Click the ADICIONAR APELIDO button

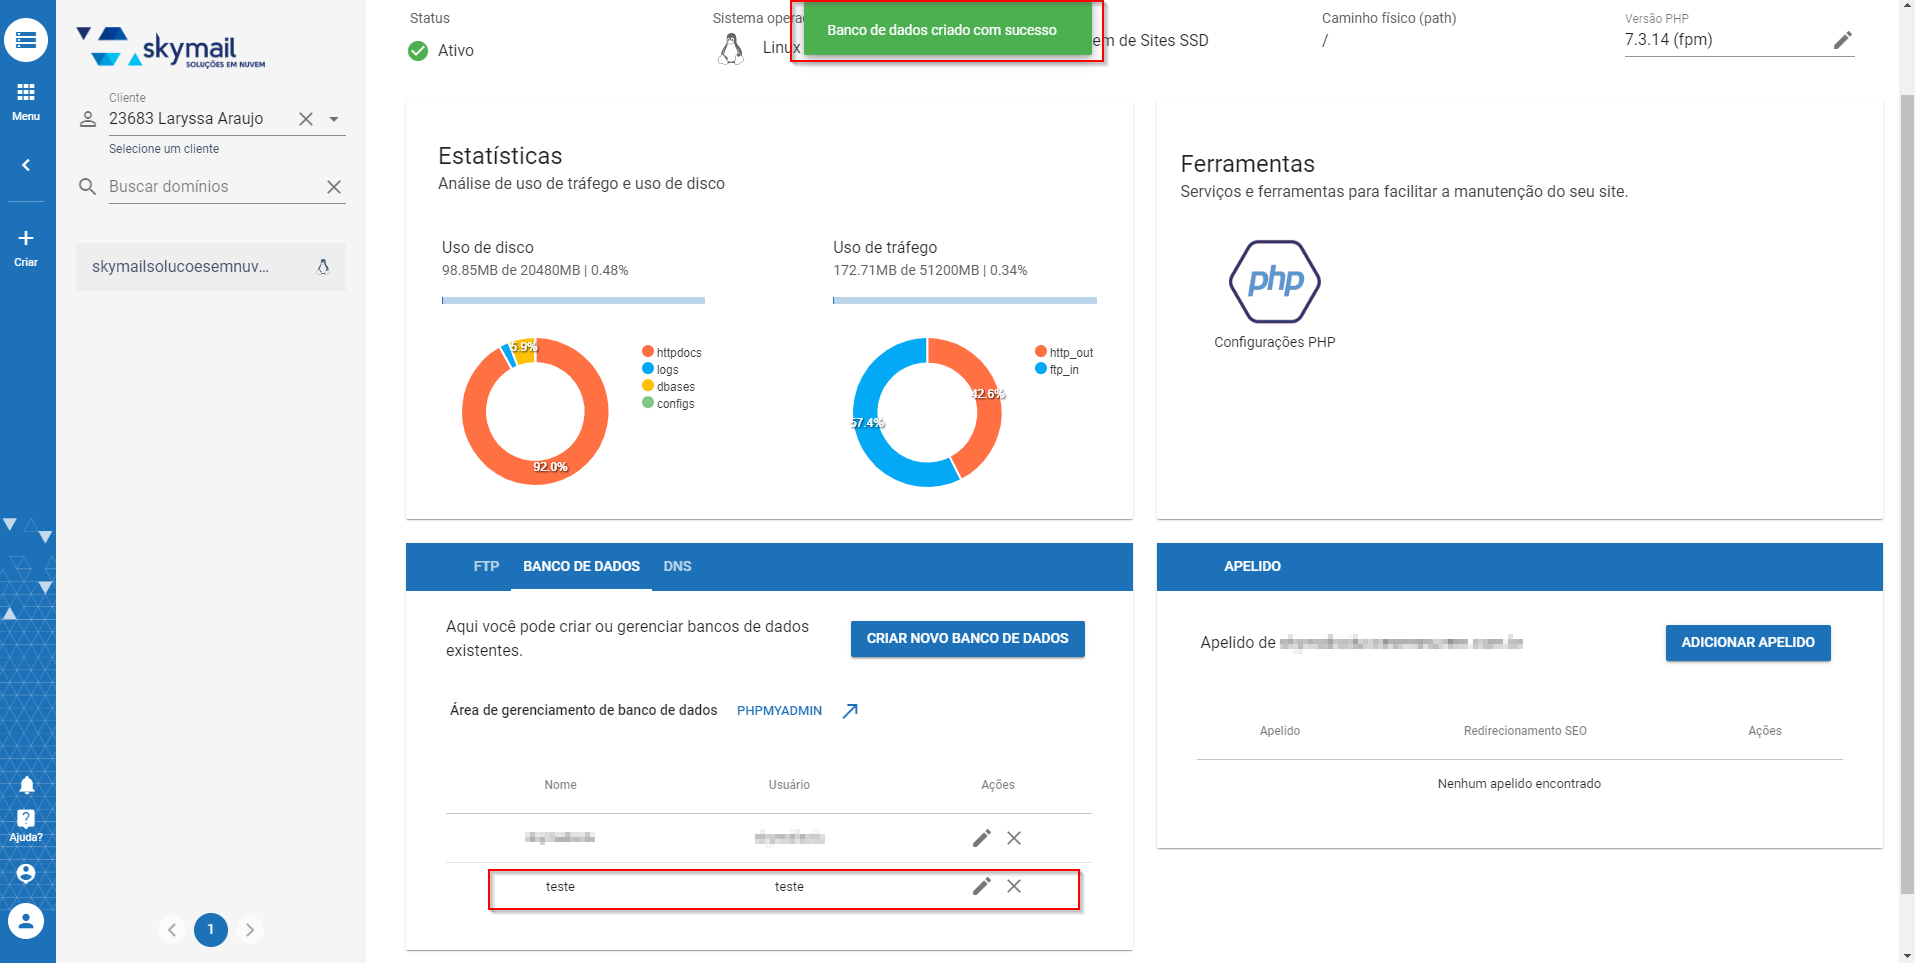(x=1747, y=642)
